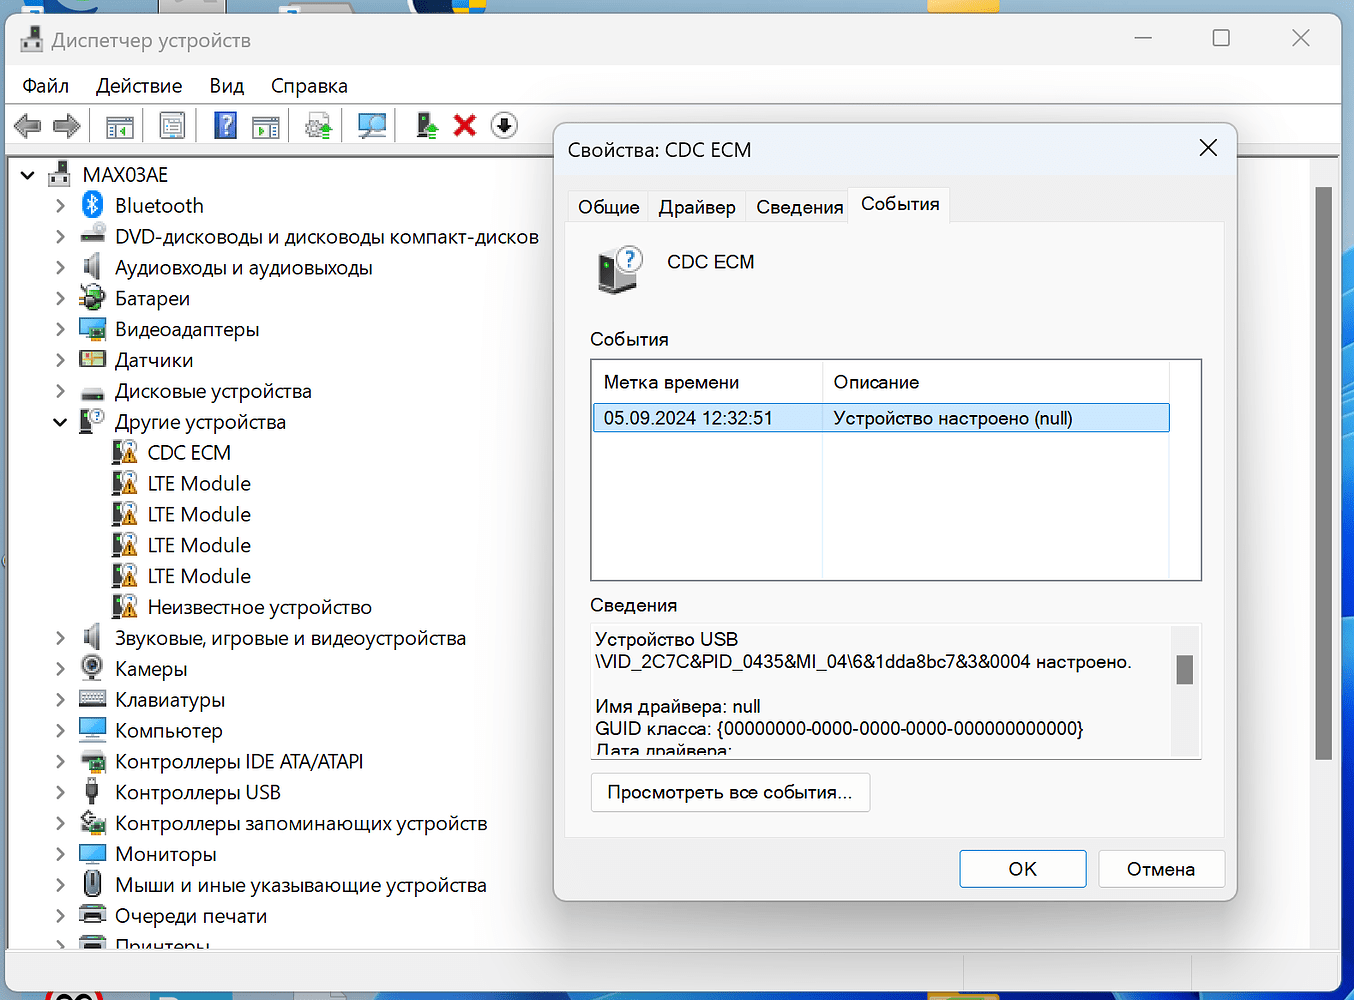Open the Файл menu
1354x1000 pixels.
click(46, 86)
